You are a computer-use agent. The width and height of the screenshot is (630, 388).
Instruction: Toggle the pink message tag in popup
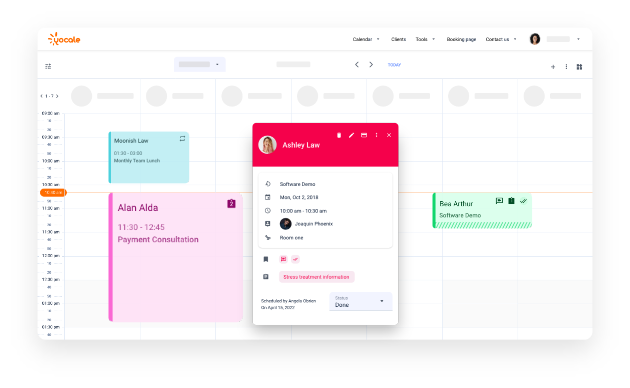[283, 259]
